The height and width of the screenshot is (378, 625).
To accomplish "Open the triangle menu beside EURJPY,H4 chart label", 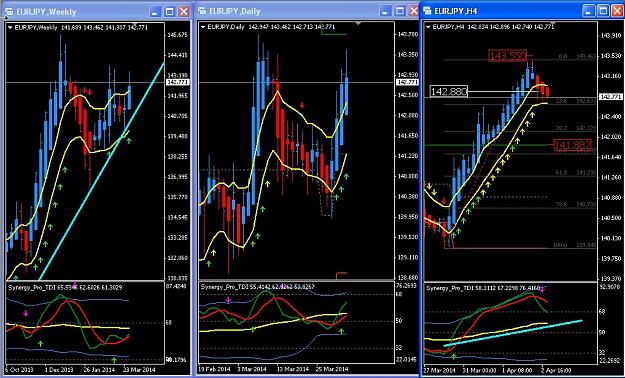I will point(428,27).
